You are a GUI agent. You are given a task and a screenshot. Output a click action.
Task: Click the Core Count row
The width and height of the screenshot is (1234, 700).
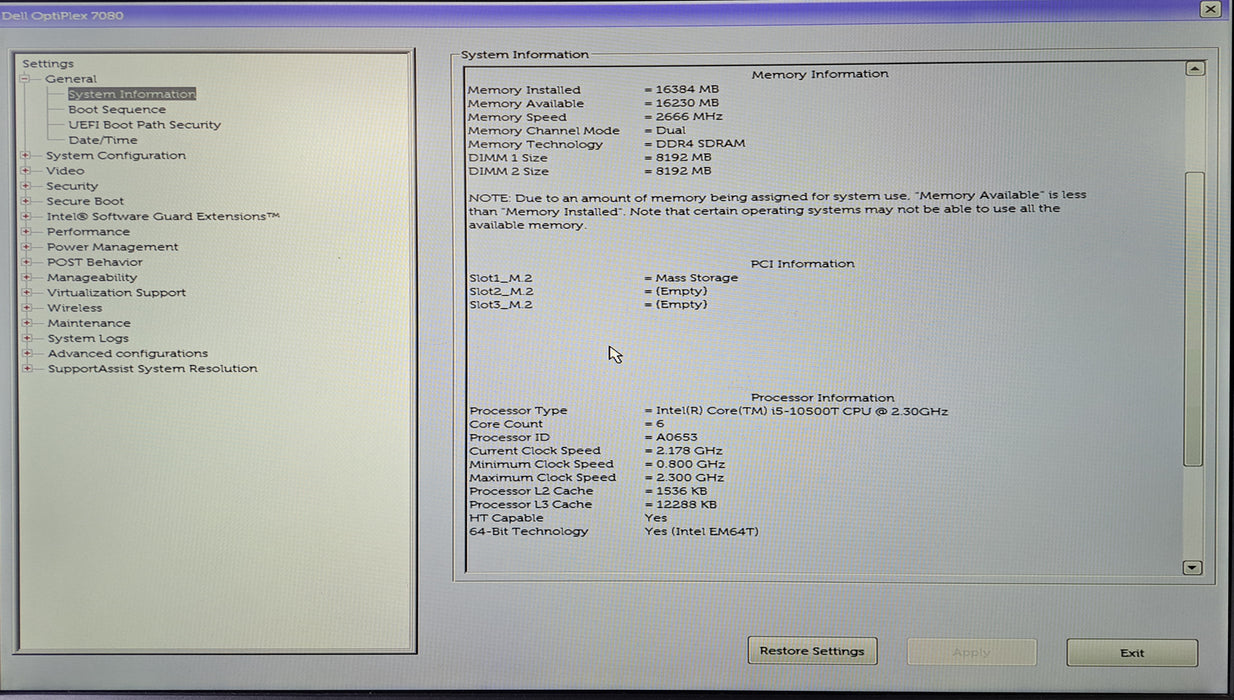pyautogui.click(x=567, y=424)
